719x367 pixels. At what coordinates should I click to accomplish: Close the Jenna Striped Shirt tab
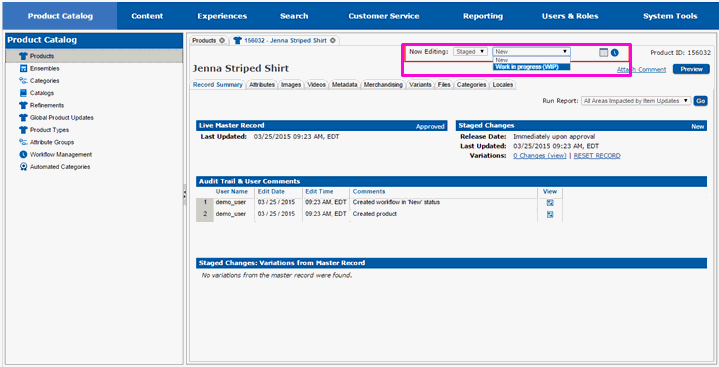click(333, 40)
